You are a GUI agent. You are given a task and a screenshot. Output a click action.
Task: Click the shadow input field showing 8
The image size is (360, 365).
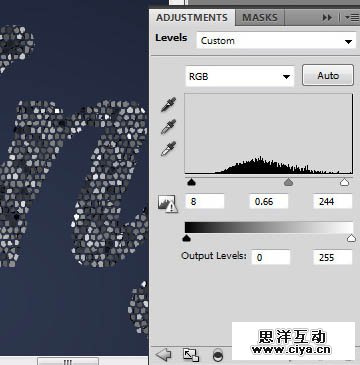(x=205, y=202)
